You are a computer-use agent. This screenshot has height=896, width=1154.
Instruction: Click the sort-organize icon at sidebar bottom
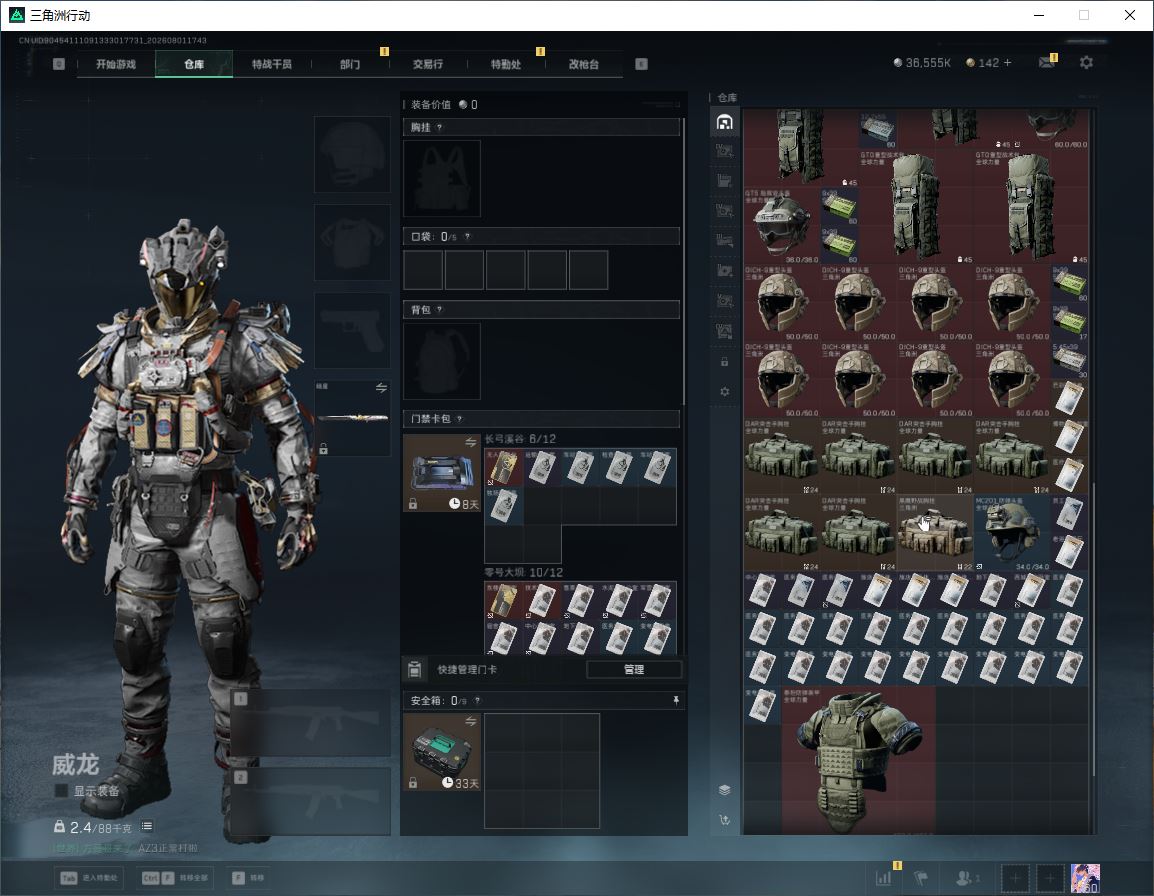point(724,819)
